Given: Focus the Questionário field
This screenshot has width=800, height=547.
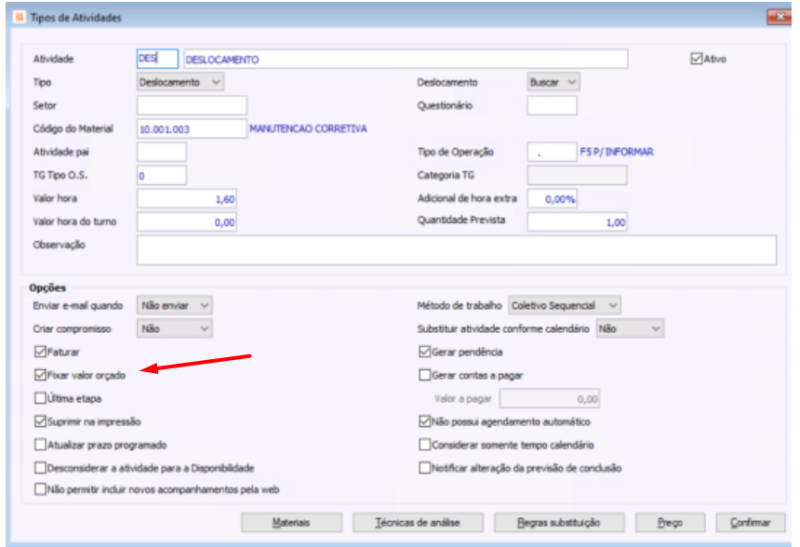Looking at the screenshot, I should (x=552, y=105).
